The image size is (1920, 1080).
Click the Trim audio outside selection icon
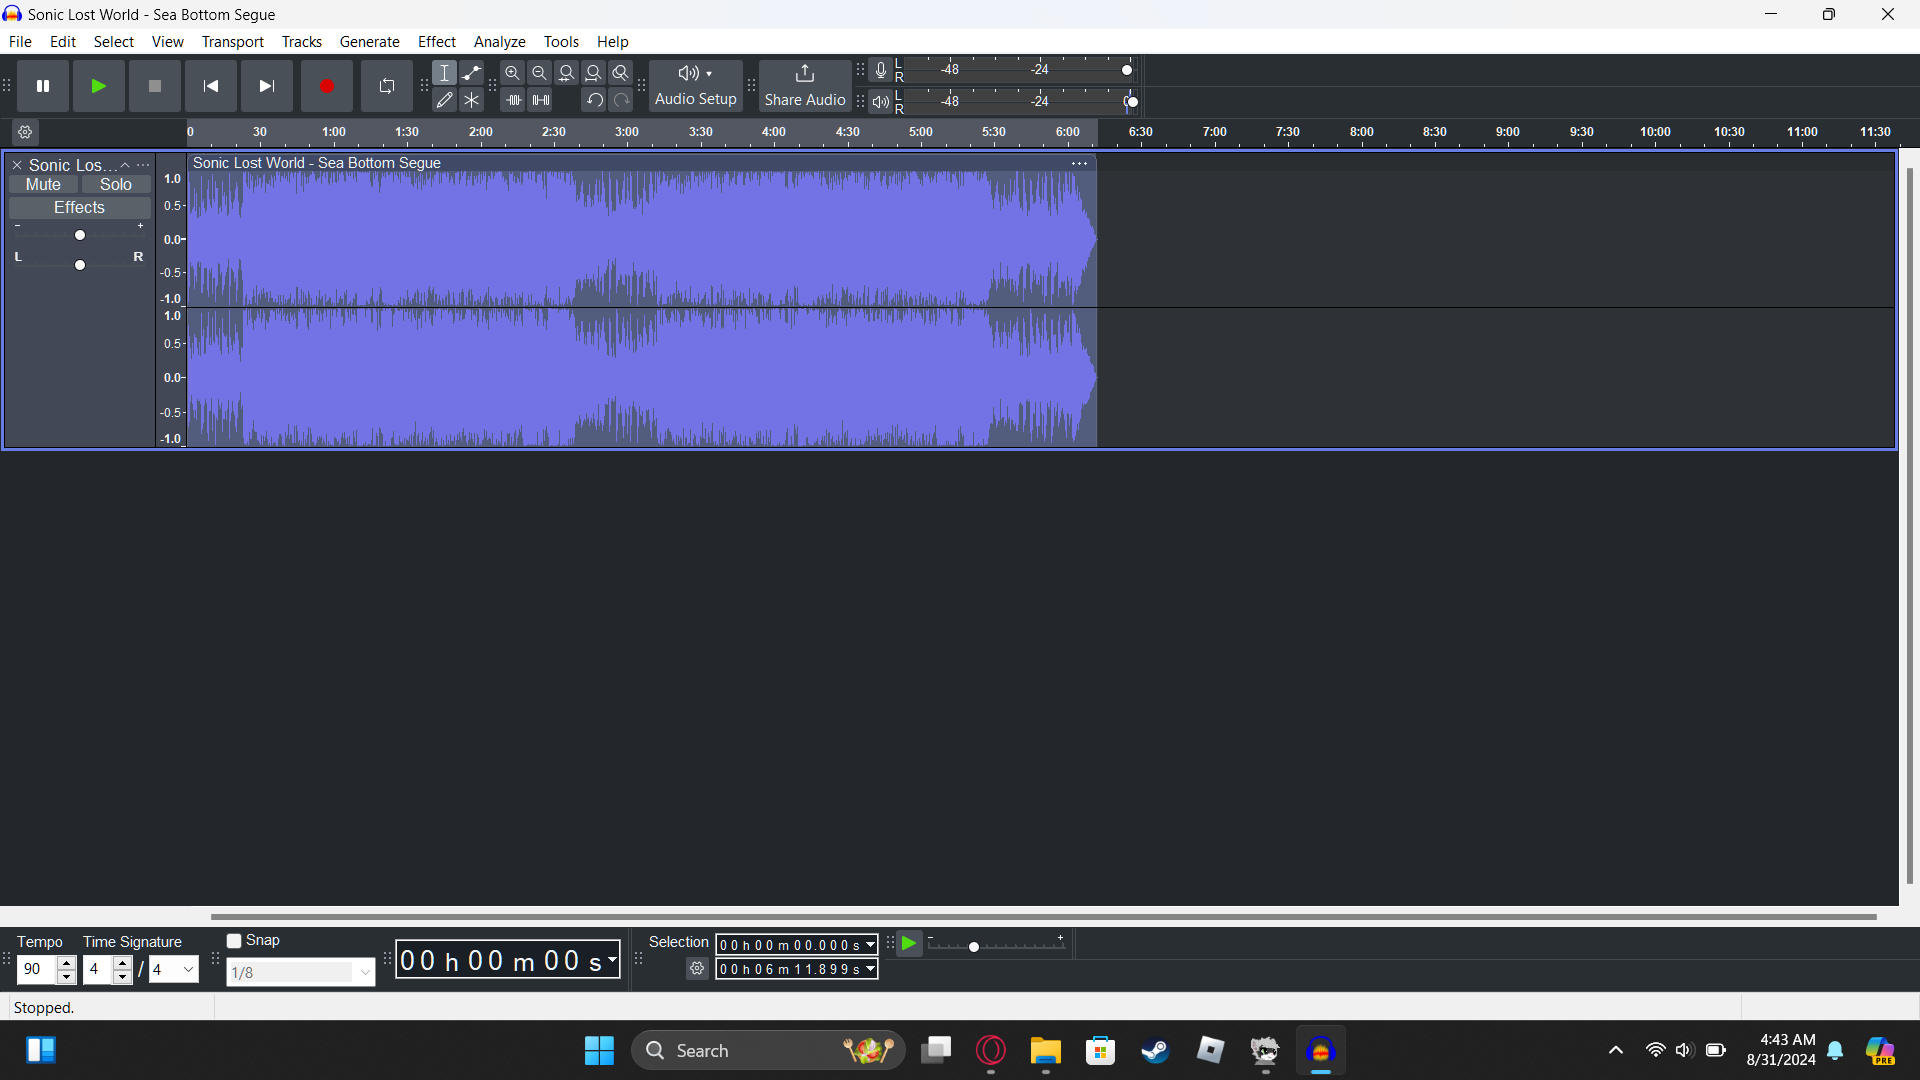(513, 100)
